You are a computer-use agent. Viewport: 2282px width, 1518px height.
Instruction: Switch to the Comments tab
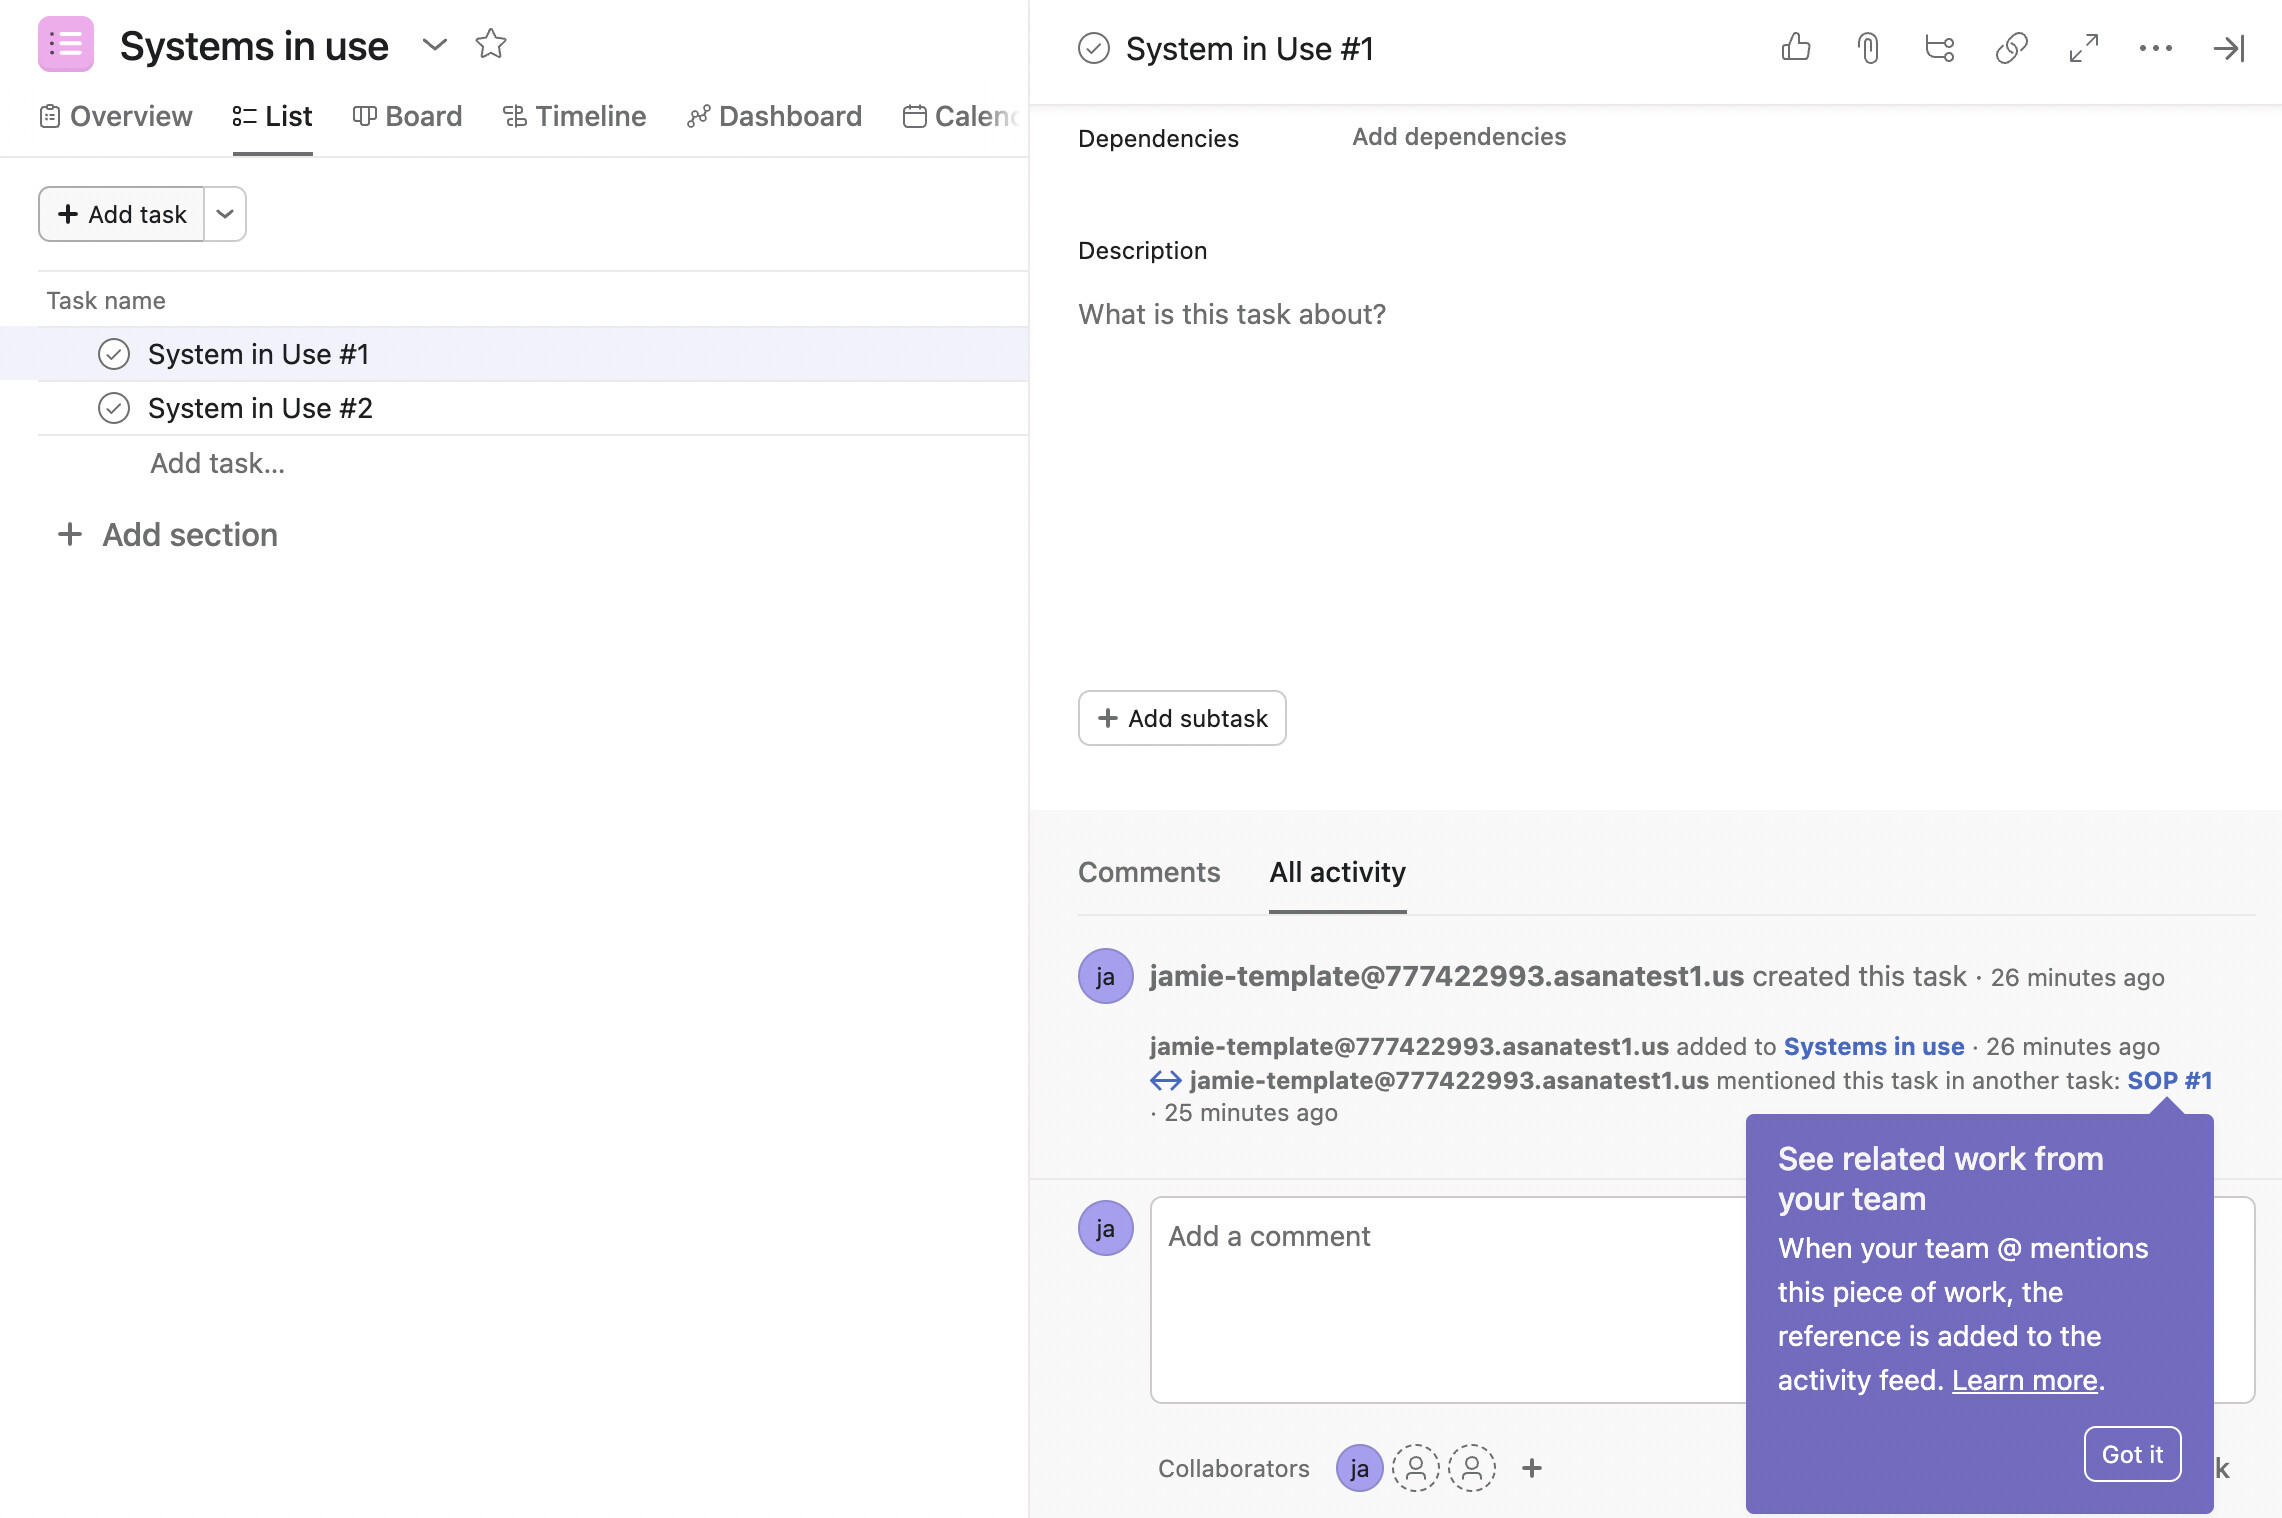pos(1148,872)
